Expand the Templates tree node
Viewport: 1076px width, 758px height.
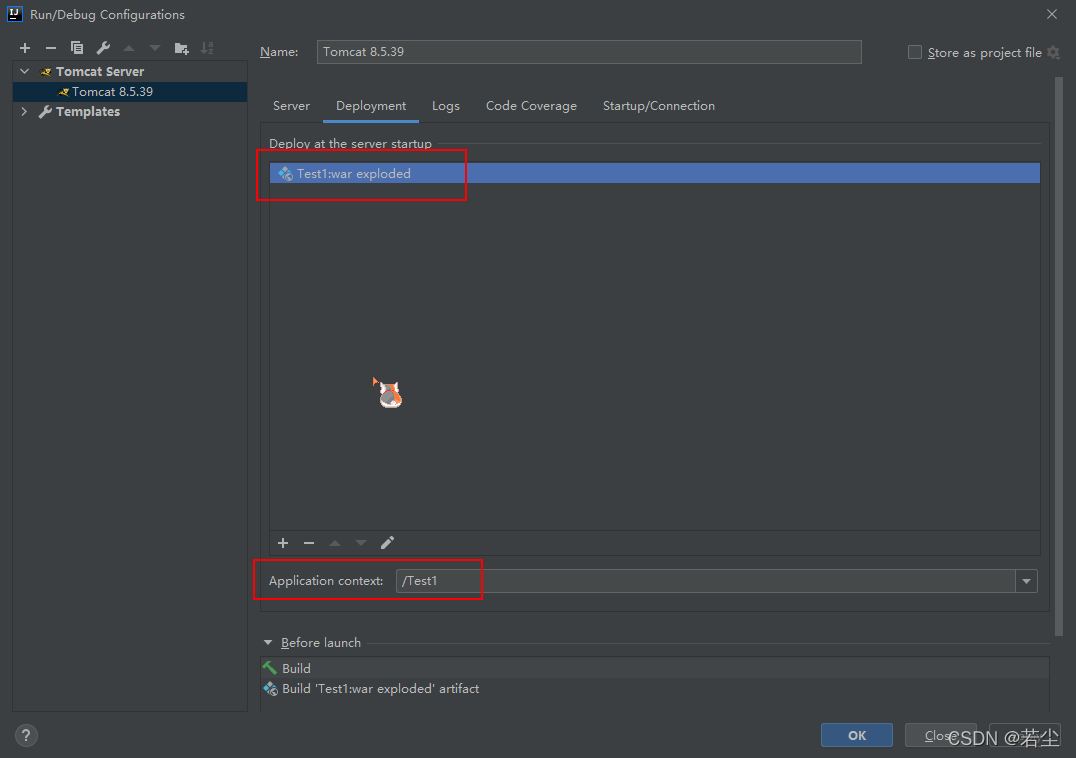click(25, 111)
